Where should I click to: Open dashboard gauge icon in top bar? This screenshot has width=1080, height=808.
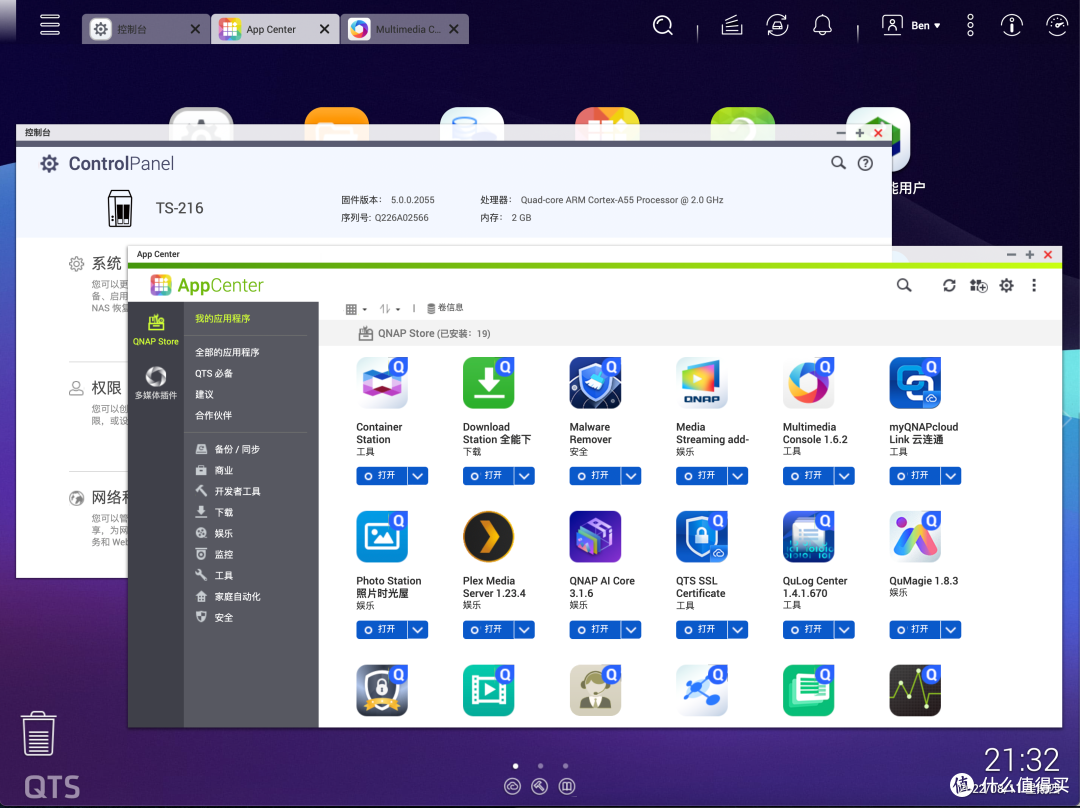click(1057, 26)
